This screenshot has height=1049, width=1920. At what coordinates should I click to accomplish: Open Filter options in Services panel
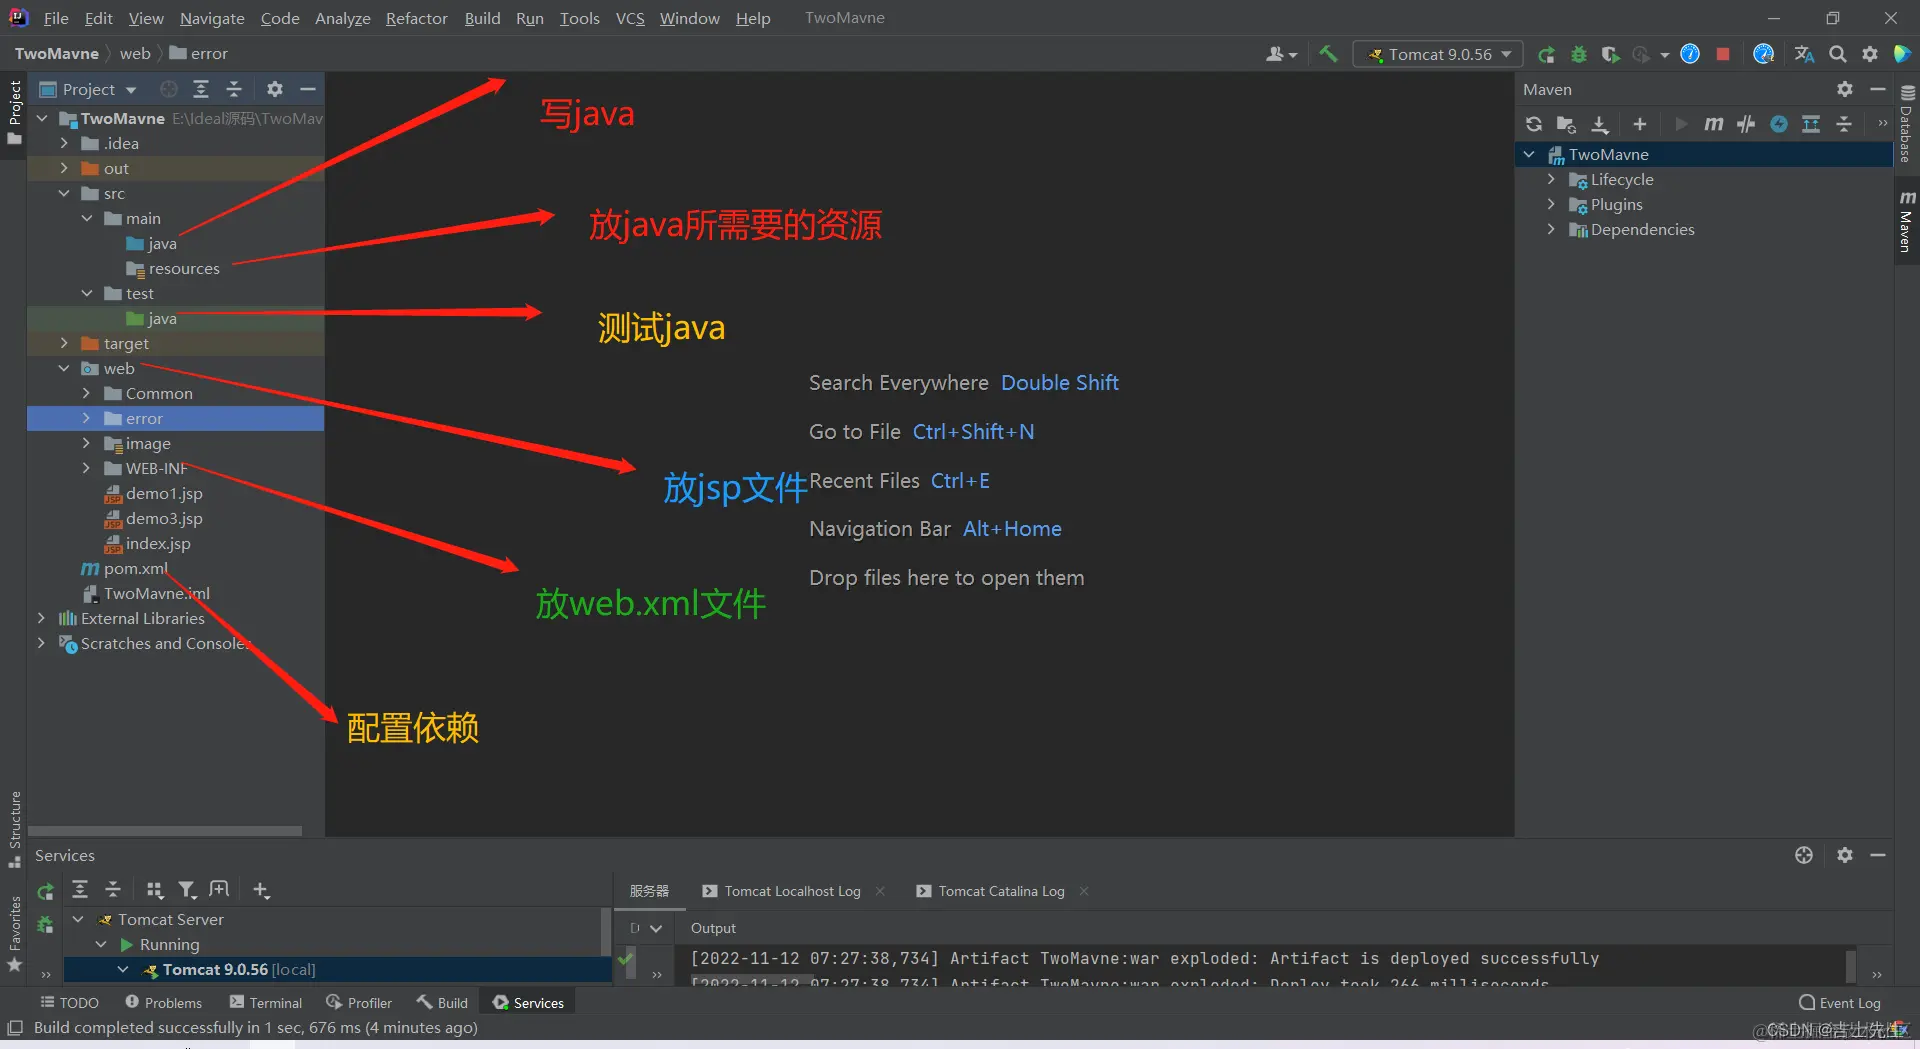187,889
